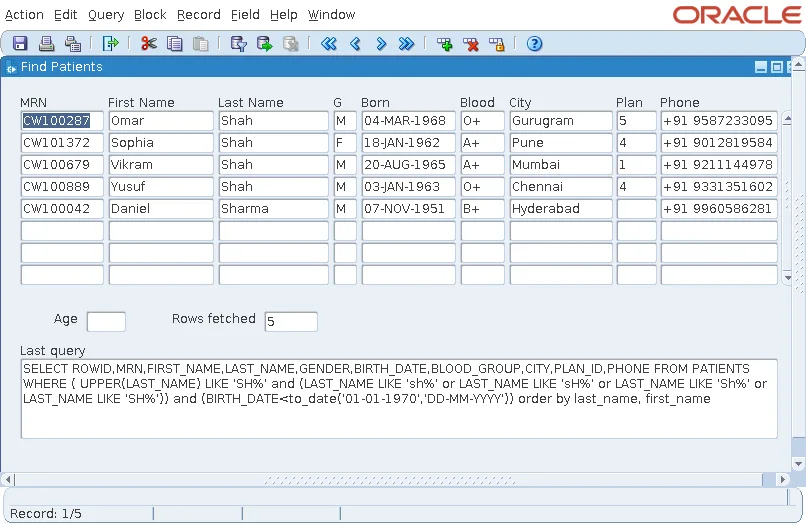The width and height of the screenshot is (806, 529).
Task: Click the Copy icon
Action: point(175,44)
